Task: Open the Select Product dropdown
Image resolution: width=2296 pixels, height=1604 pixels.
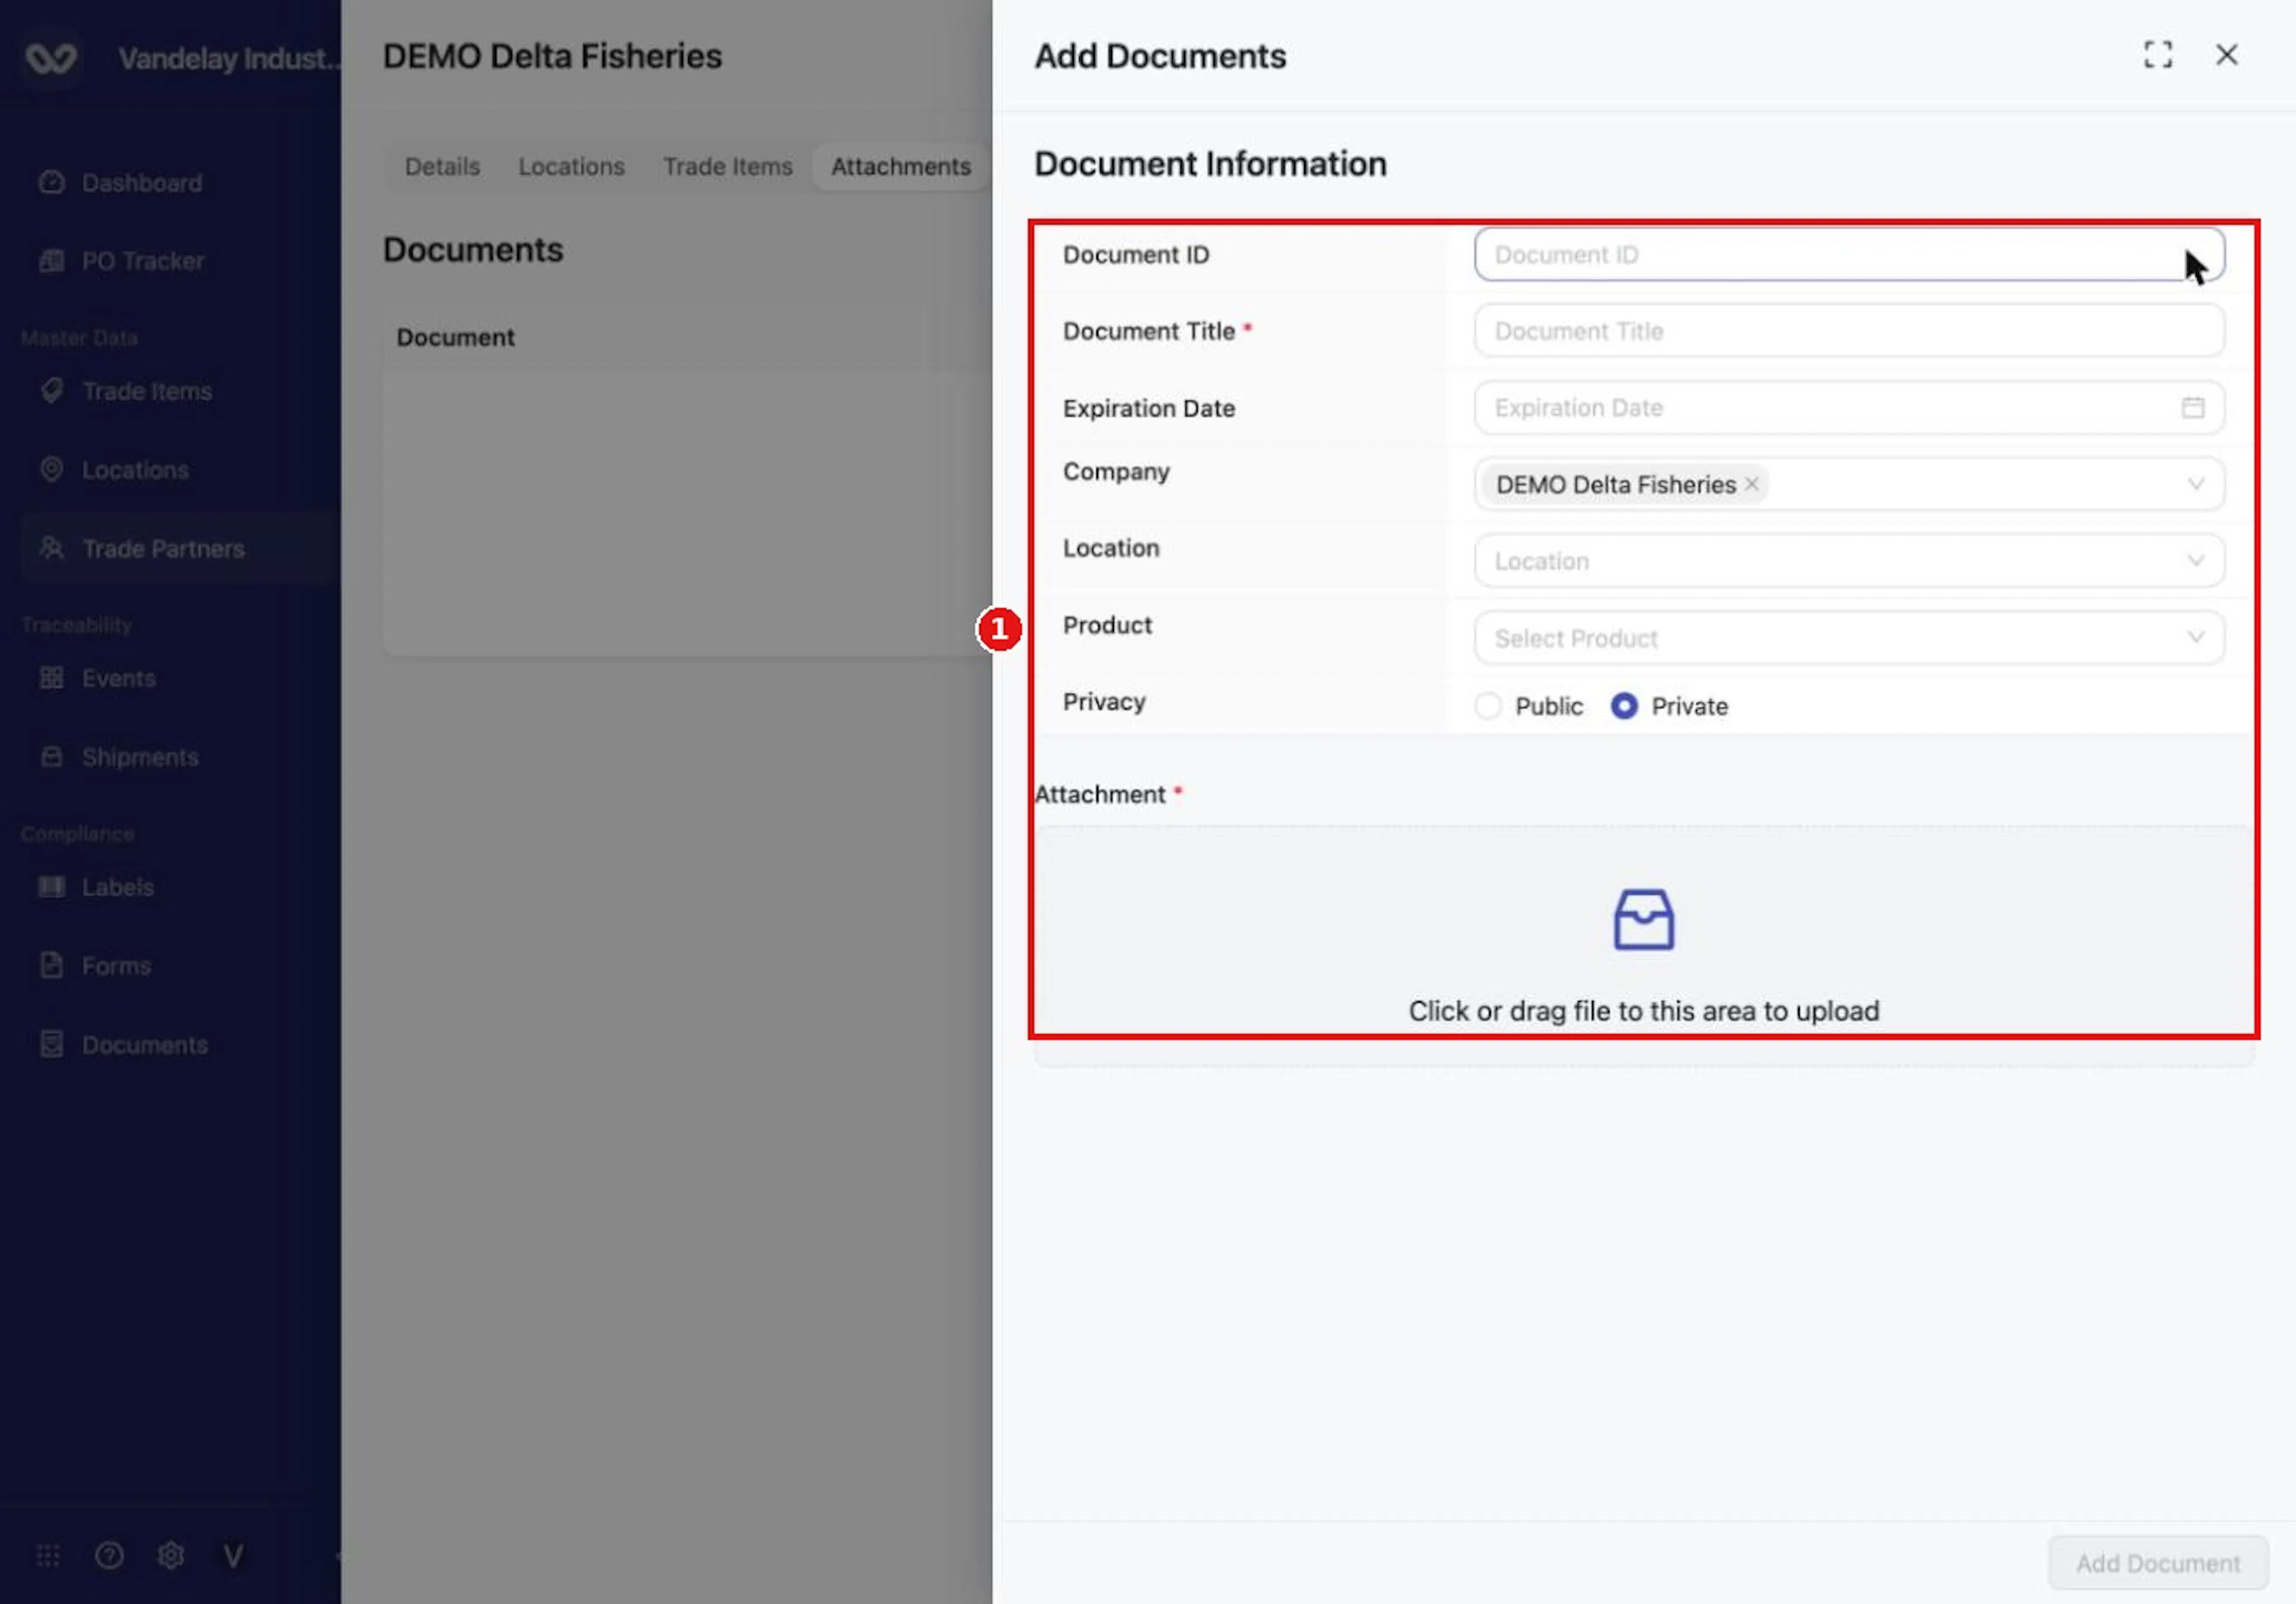Action: pyautogui.click(x=1849, y=638)
